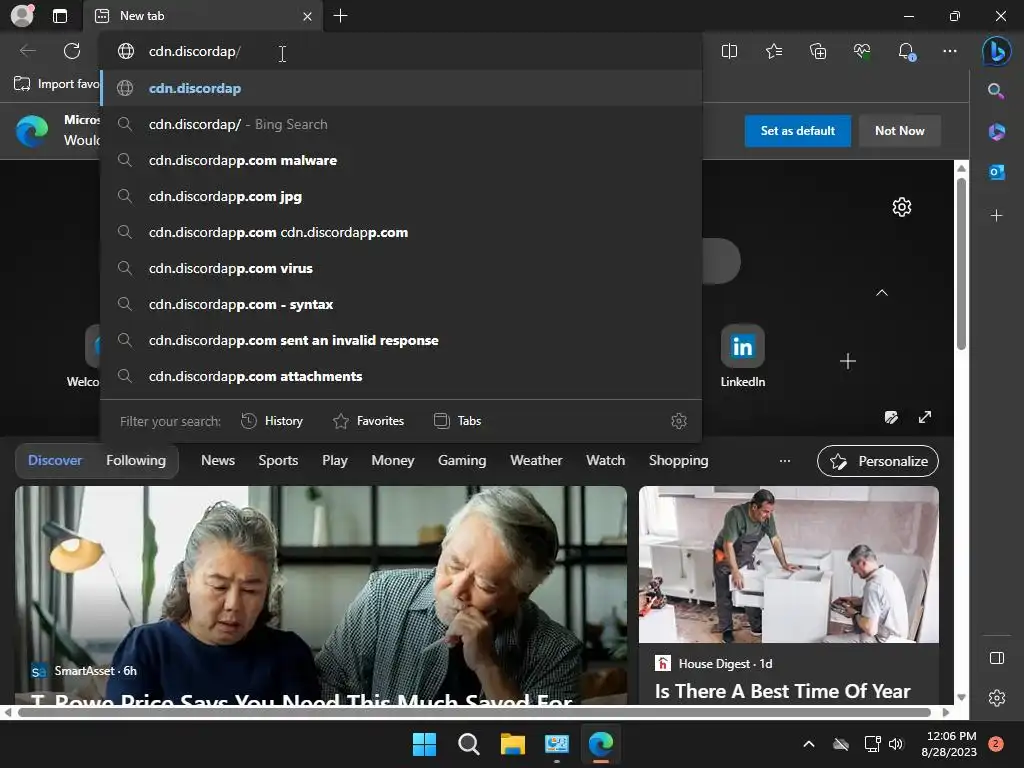Open Bing Chat sidebar button
The width and height of the screenshot is (1024, 768).
[997, 51]
